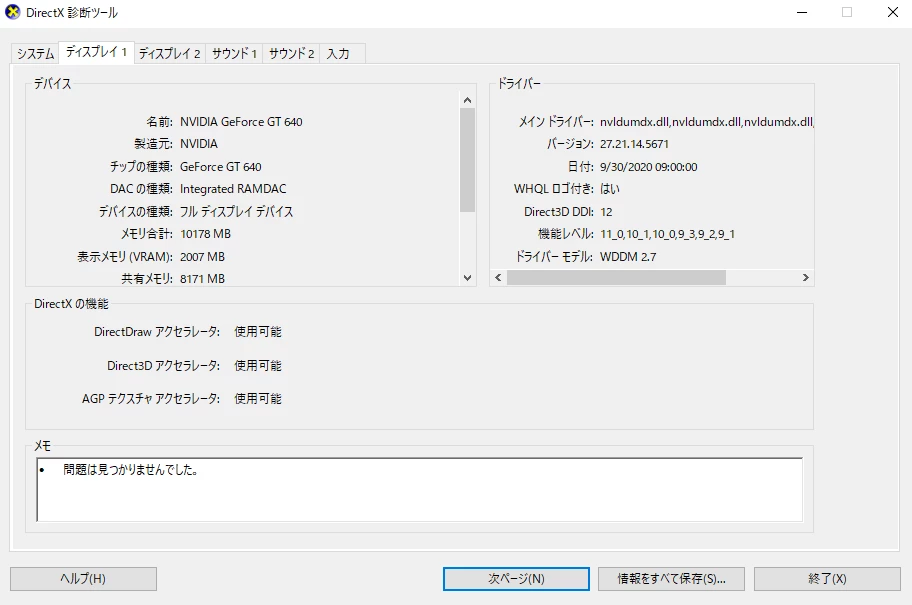912x605 pixels.
Task: Click driver panel scroll right arrow
Action: [806, 277]
